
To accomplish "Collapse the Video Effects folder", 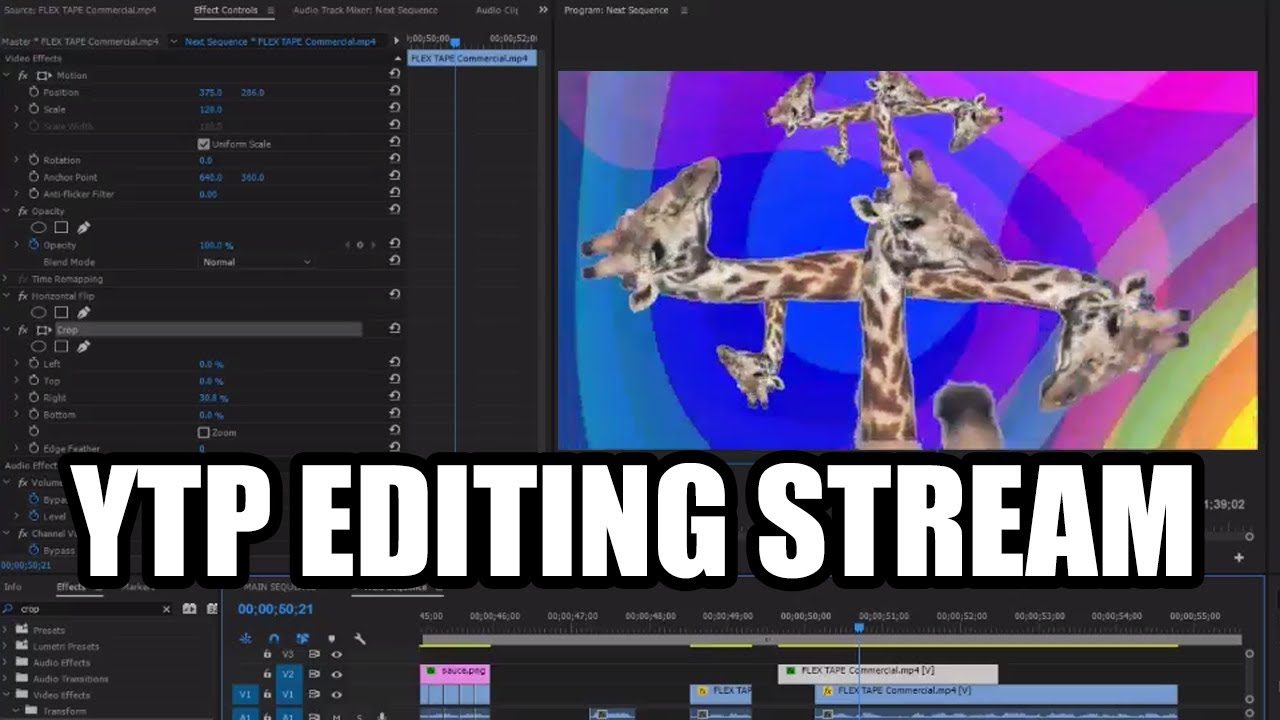I will coord(7,695).
